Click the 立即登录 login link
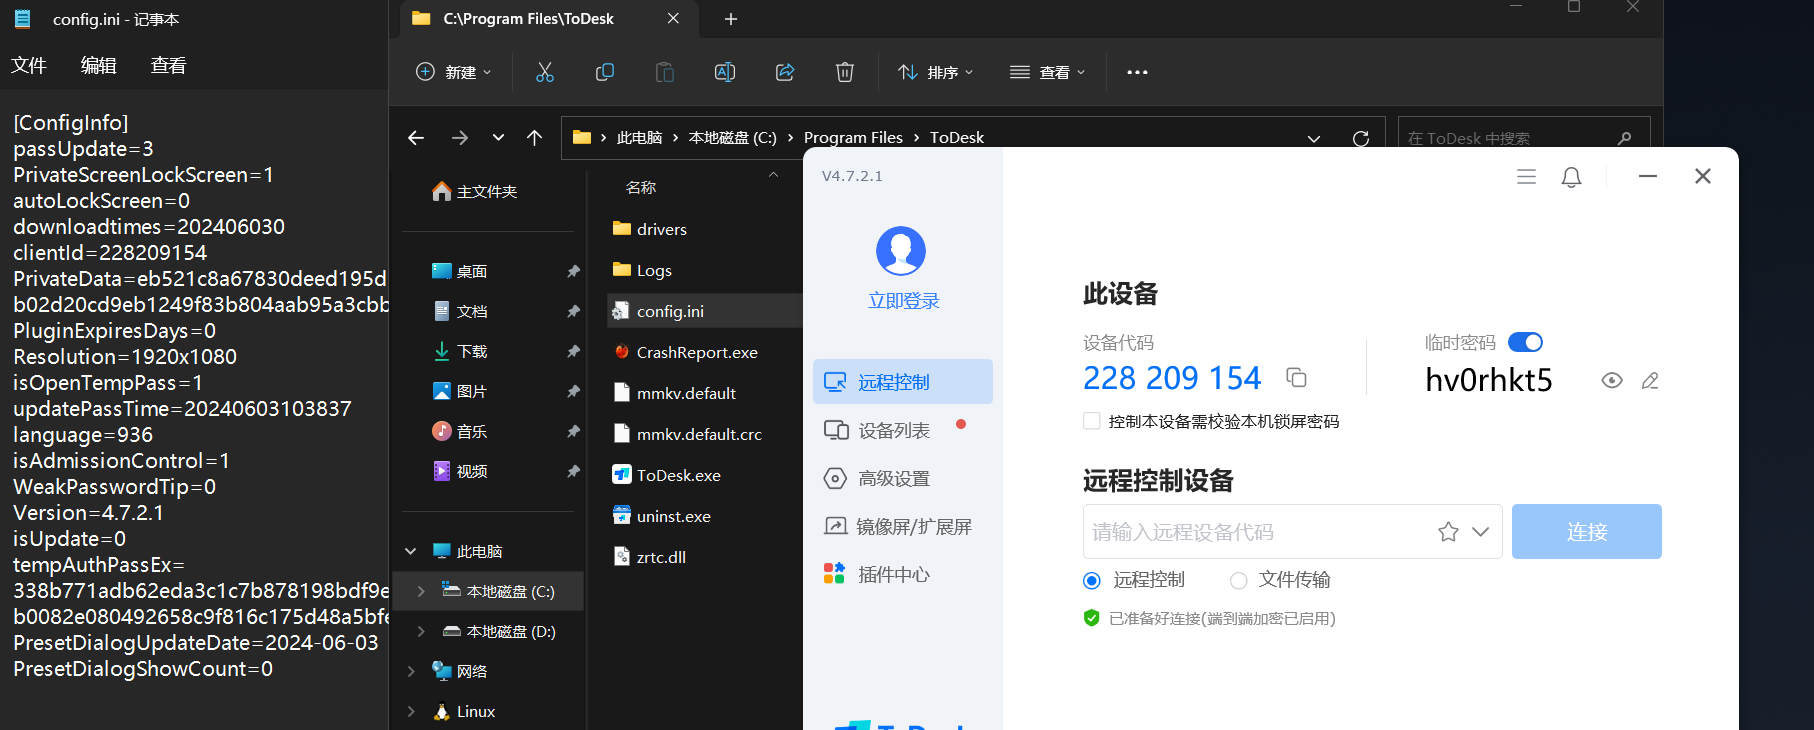 click(904, 301)
